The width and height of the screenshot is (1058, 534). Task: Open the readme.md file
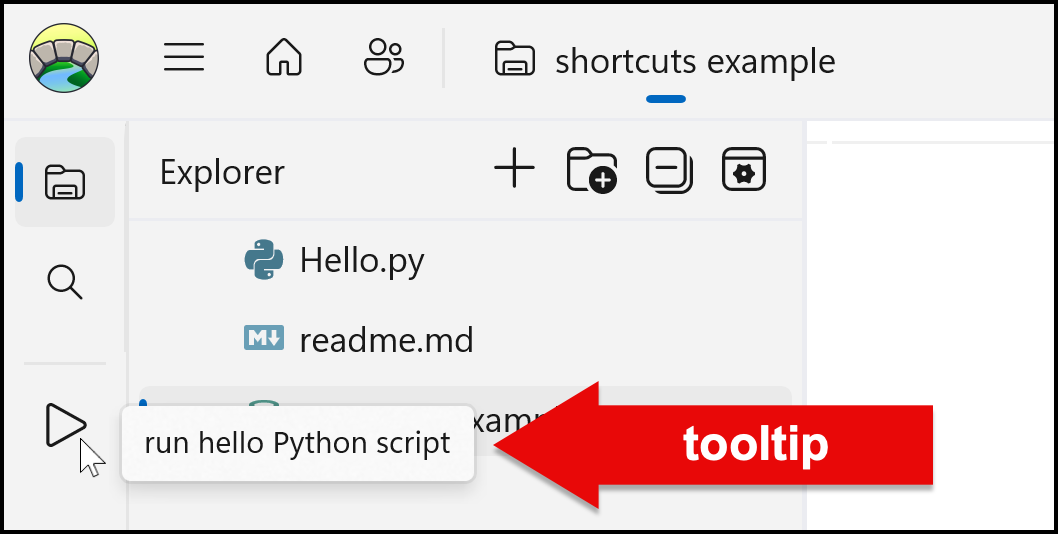(386, 340)
